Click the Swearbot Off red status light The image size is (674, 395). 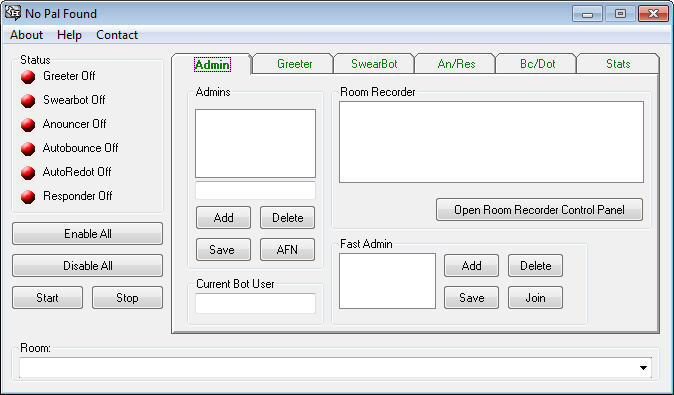pos(28,101)
